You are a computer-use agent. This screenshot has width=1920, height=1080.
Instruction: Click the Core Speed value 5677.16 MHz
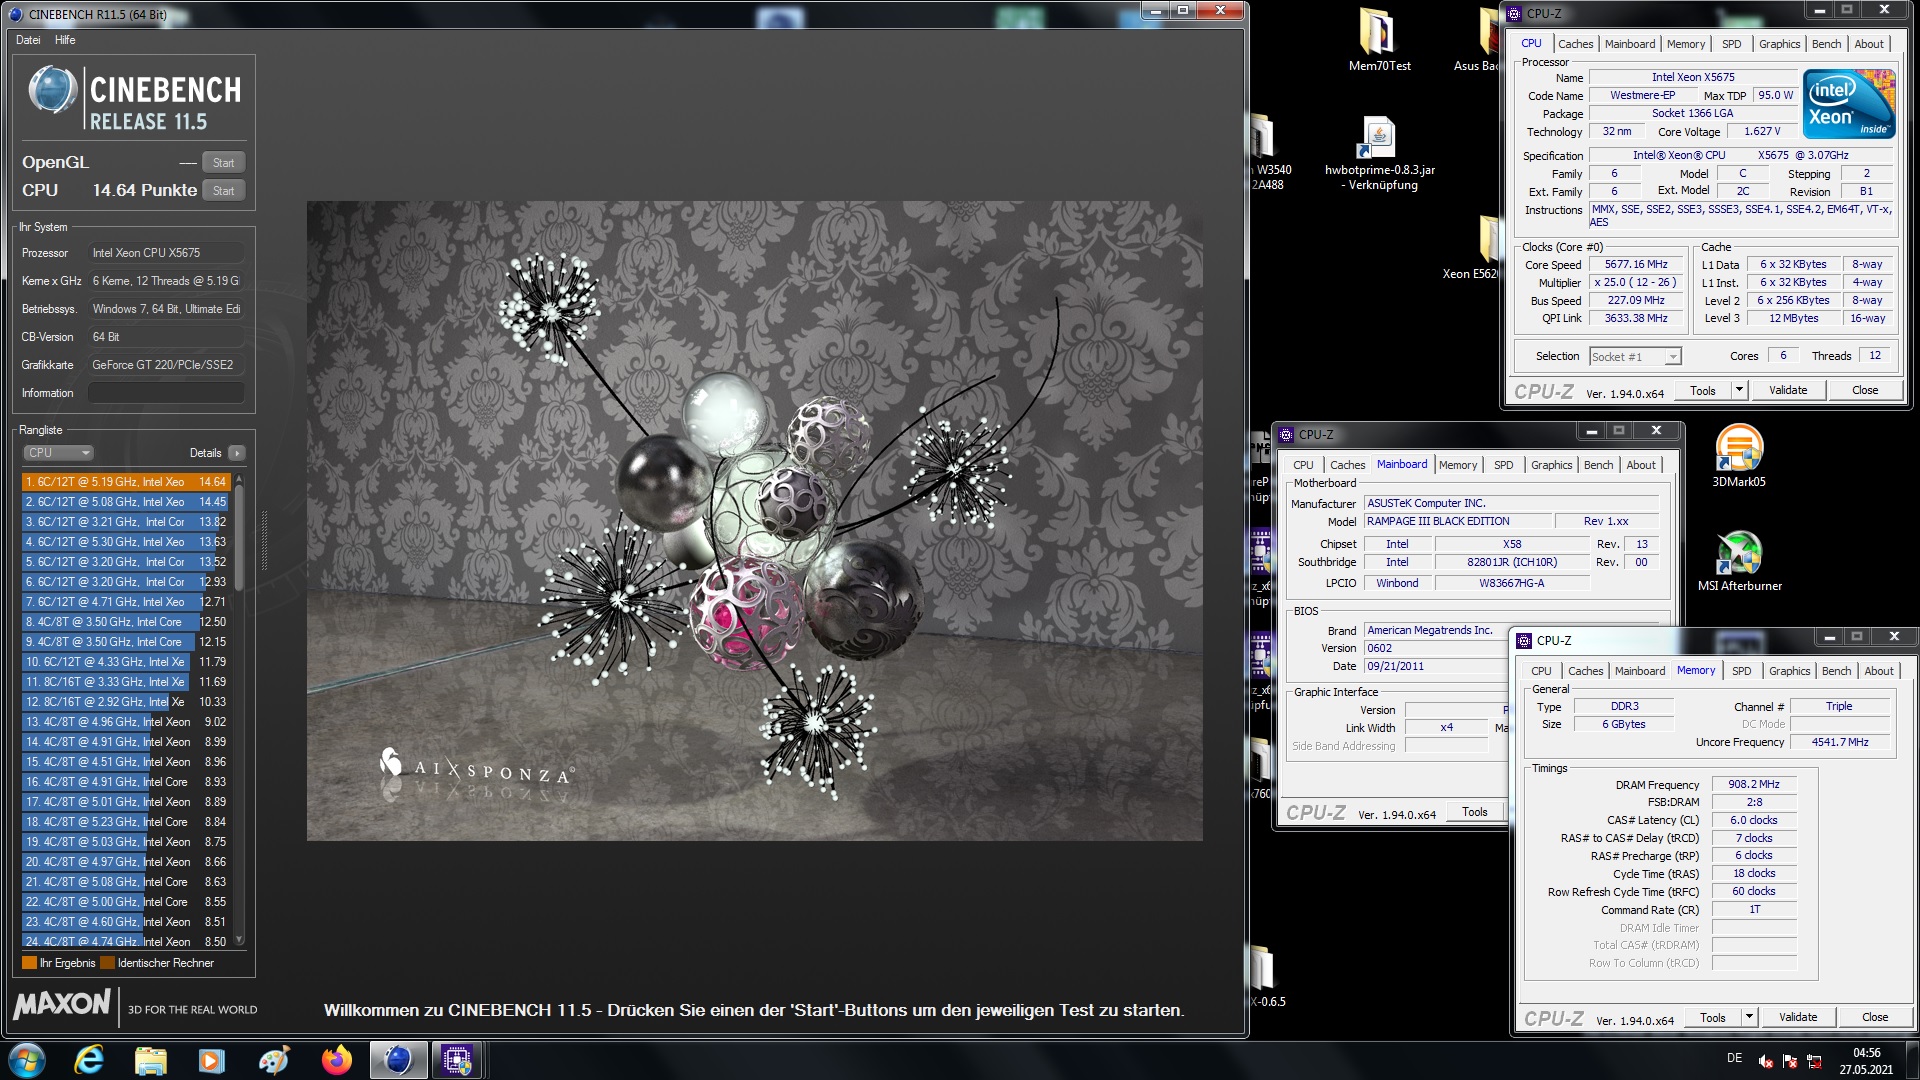tap(1636, 265)
